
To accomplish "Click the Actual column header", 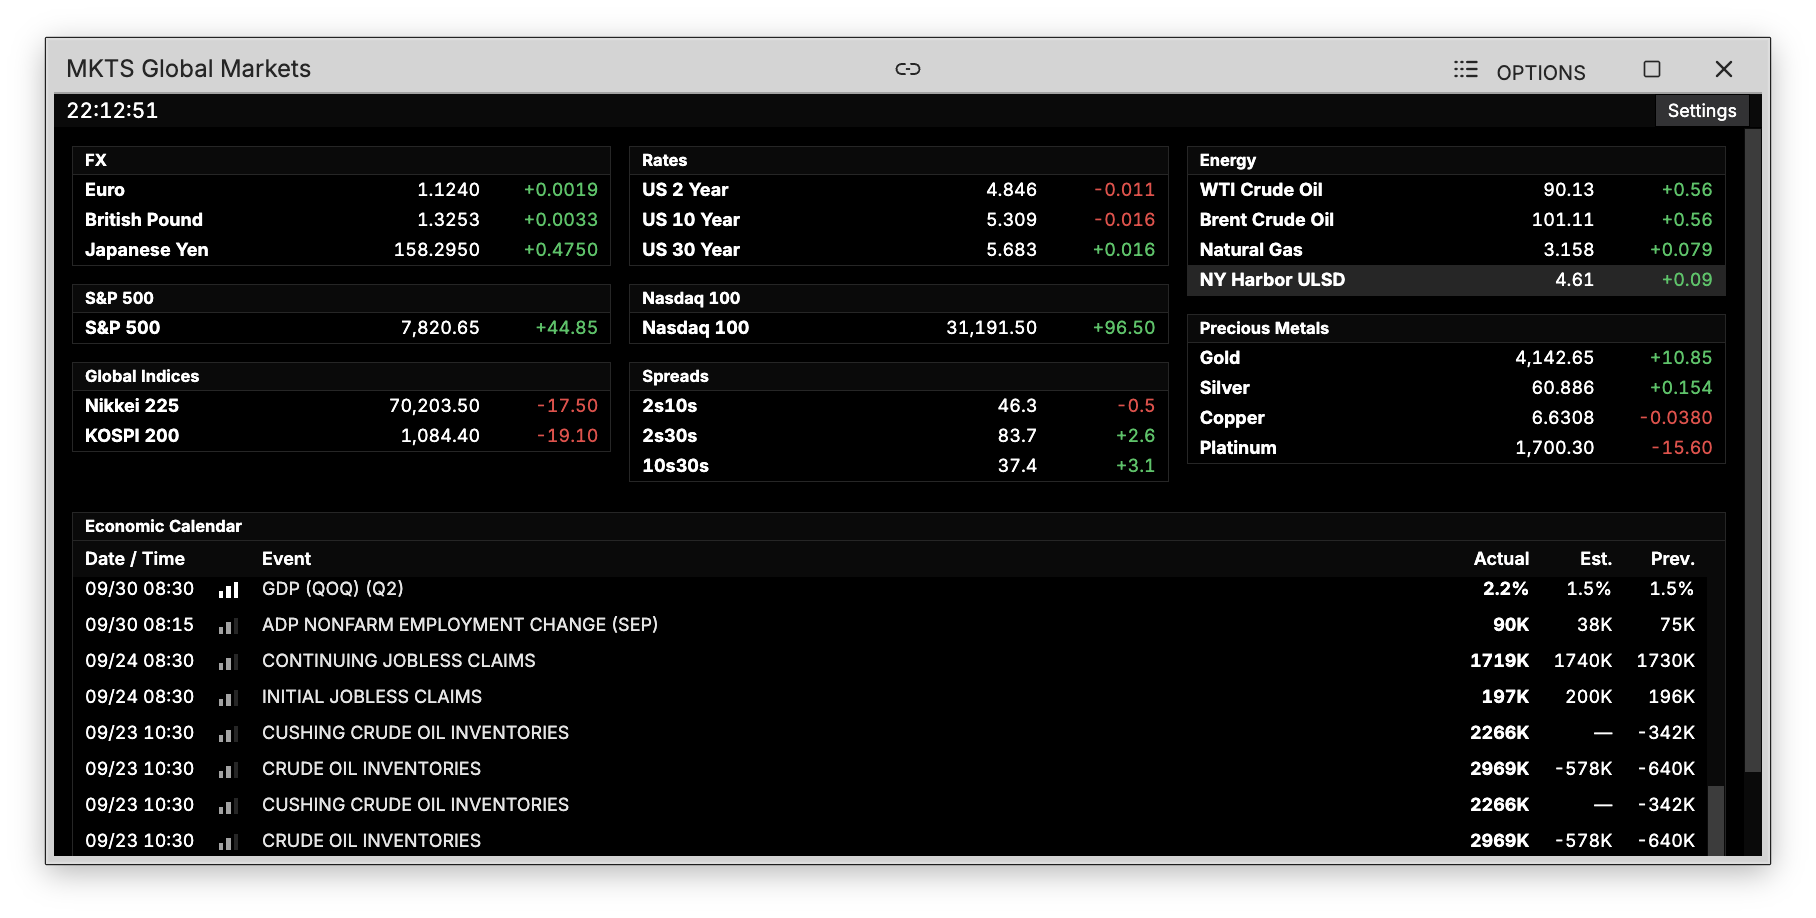I will point(1501,559).
